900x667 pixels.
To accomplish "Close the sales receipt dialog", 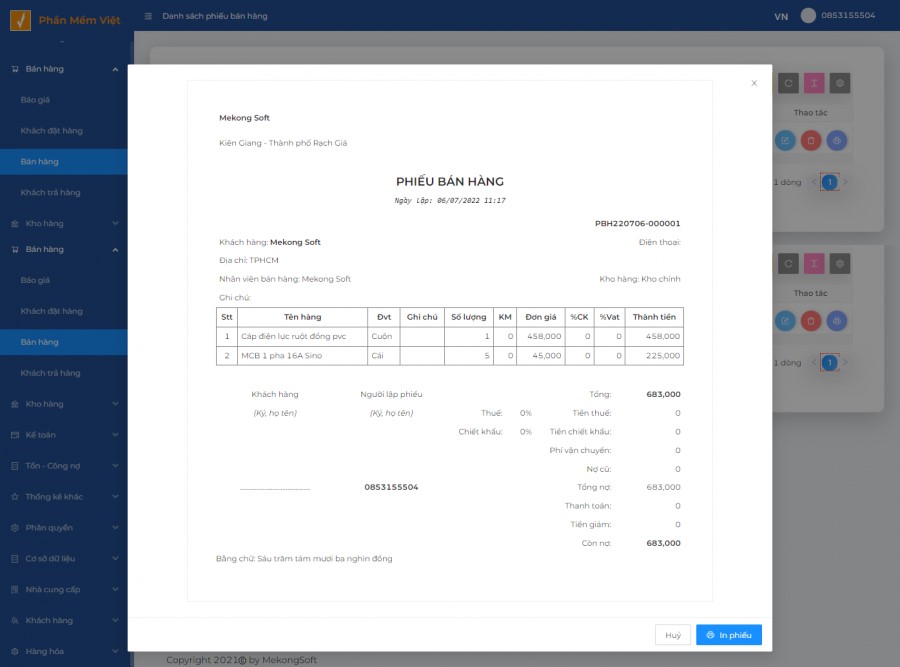I will coord(754,83).
